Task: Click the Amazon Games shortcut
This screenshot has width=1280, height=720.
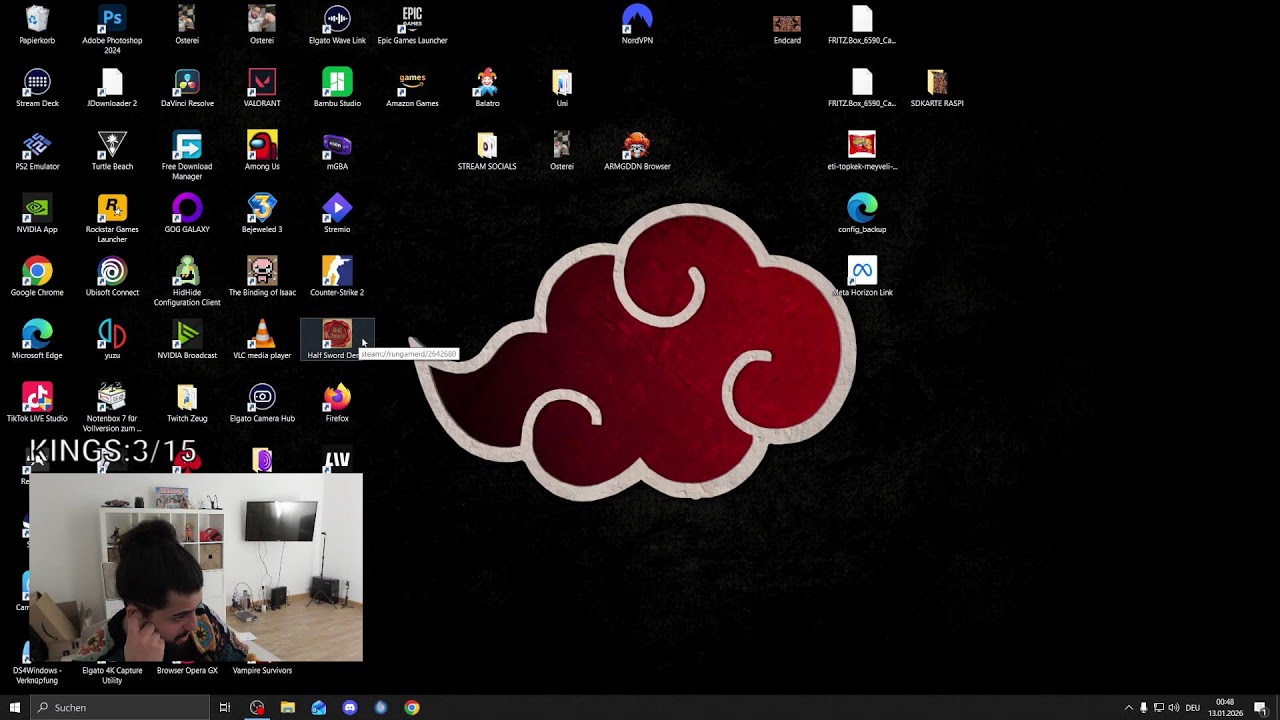Action: click(x=412, y=89)
